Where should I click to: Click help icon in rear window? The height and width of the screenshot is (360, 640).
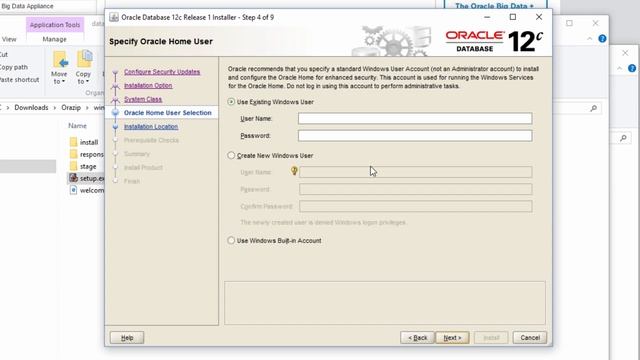coord(632,68)
